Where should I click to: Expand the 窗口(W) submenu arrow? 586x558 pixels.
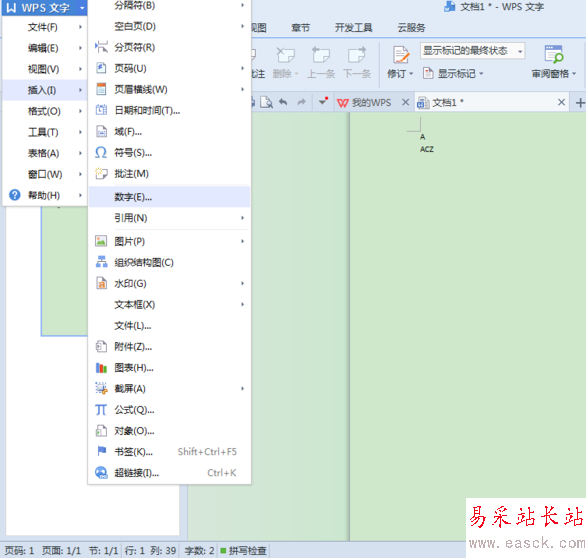80,174
